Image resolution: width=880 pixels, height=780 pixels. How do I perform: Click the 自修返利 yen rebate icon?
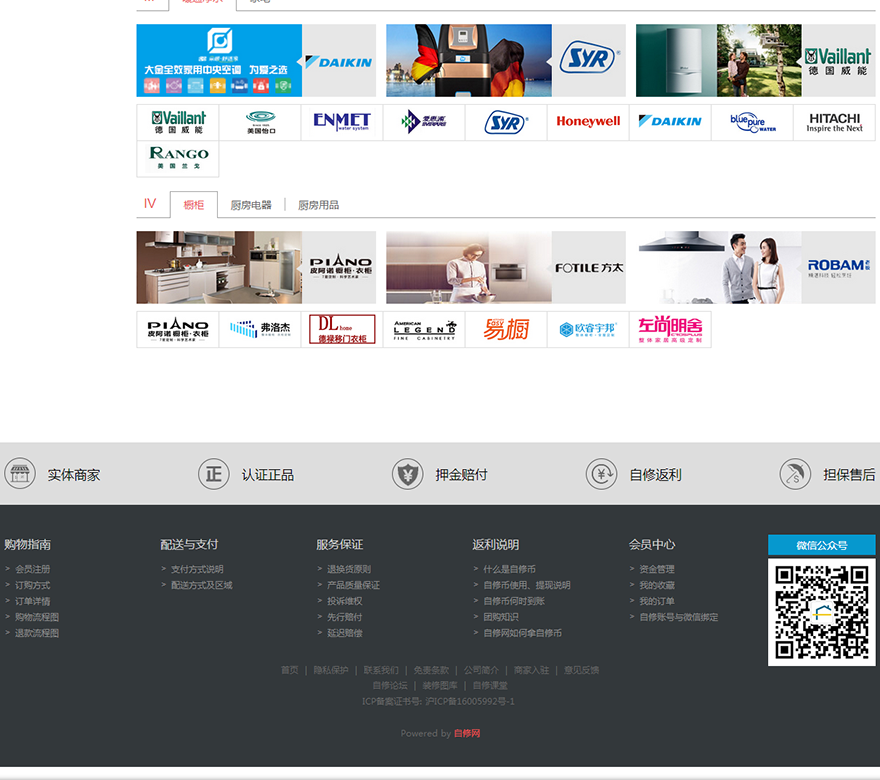(x=601, y=474)
